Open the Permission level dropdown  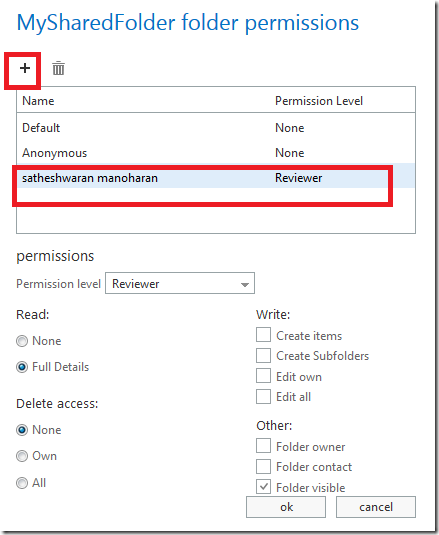tap(180, 283)
